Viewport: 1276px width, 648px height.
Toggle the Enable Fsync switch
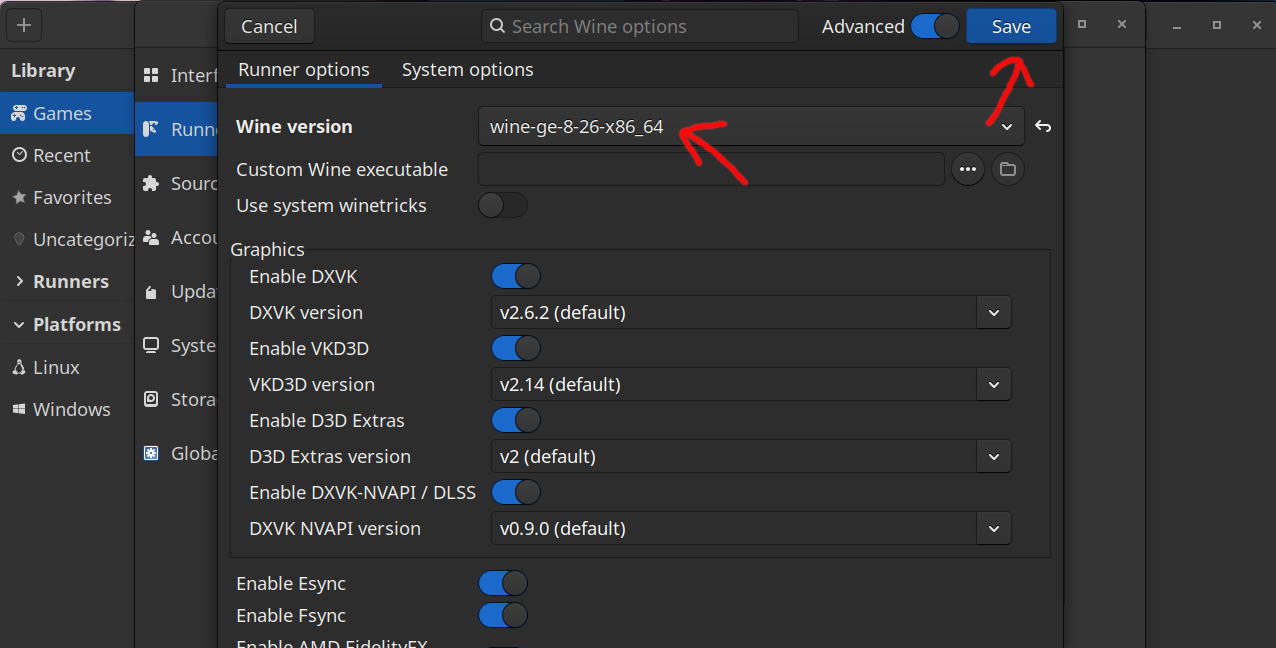[x=503, y=615]
